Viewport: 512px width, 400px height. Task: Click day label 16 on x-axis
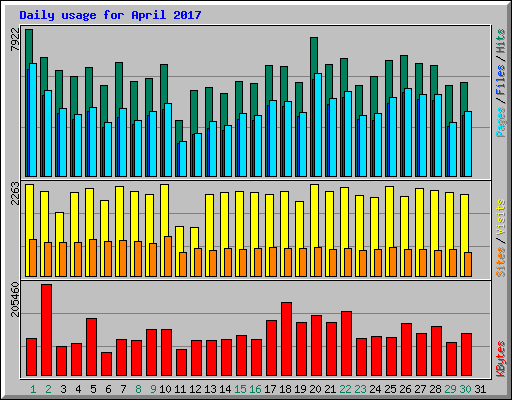255,389
